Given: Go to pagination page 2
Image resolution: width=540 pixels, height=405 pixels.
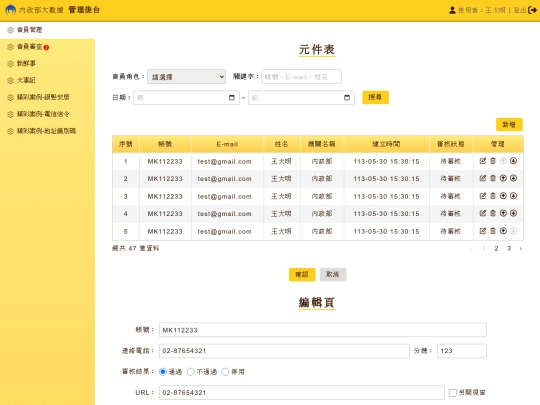Looking at the screenshot, I should pos(496,248).
